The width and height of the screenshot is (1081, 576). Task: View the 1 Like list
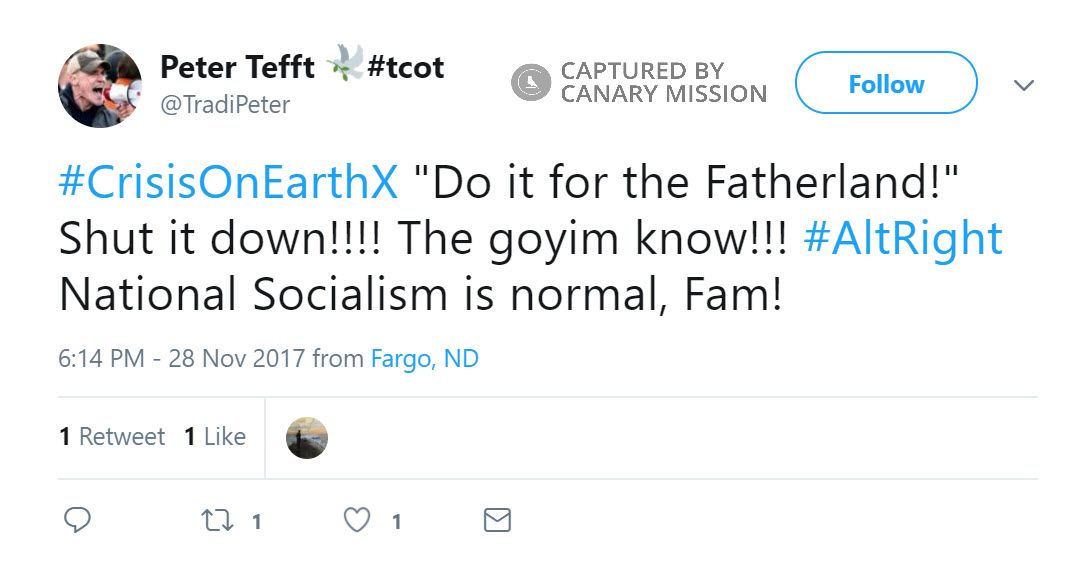coord(215,437)
